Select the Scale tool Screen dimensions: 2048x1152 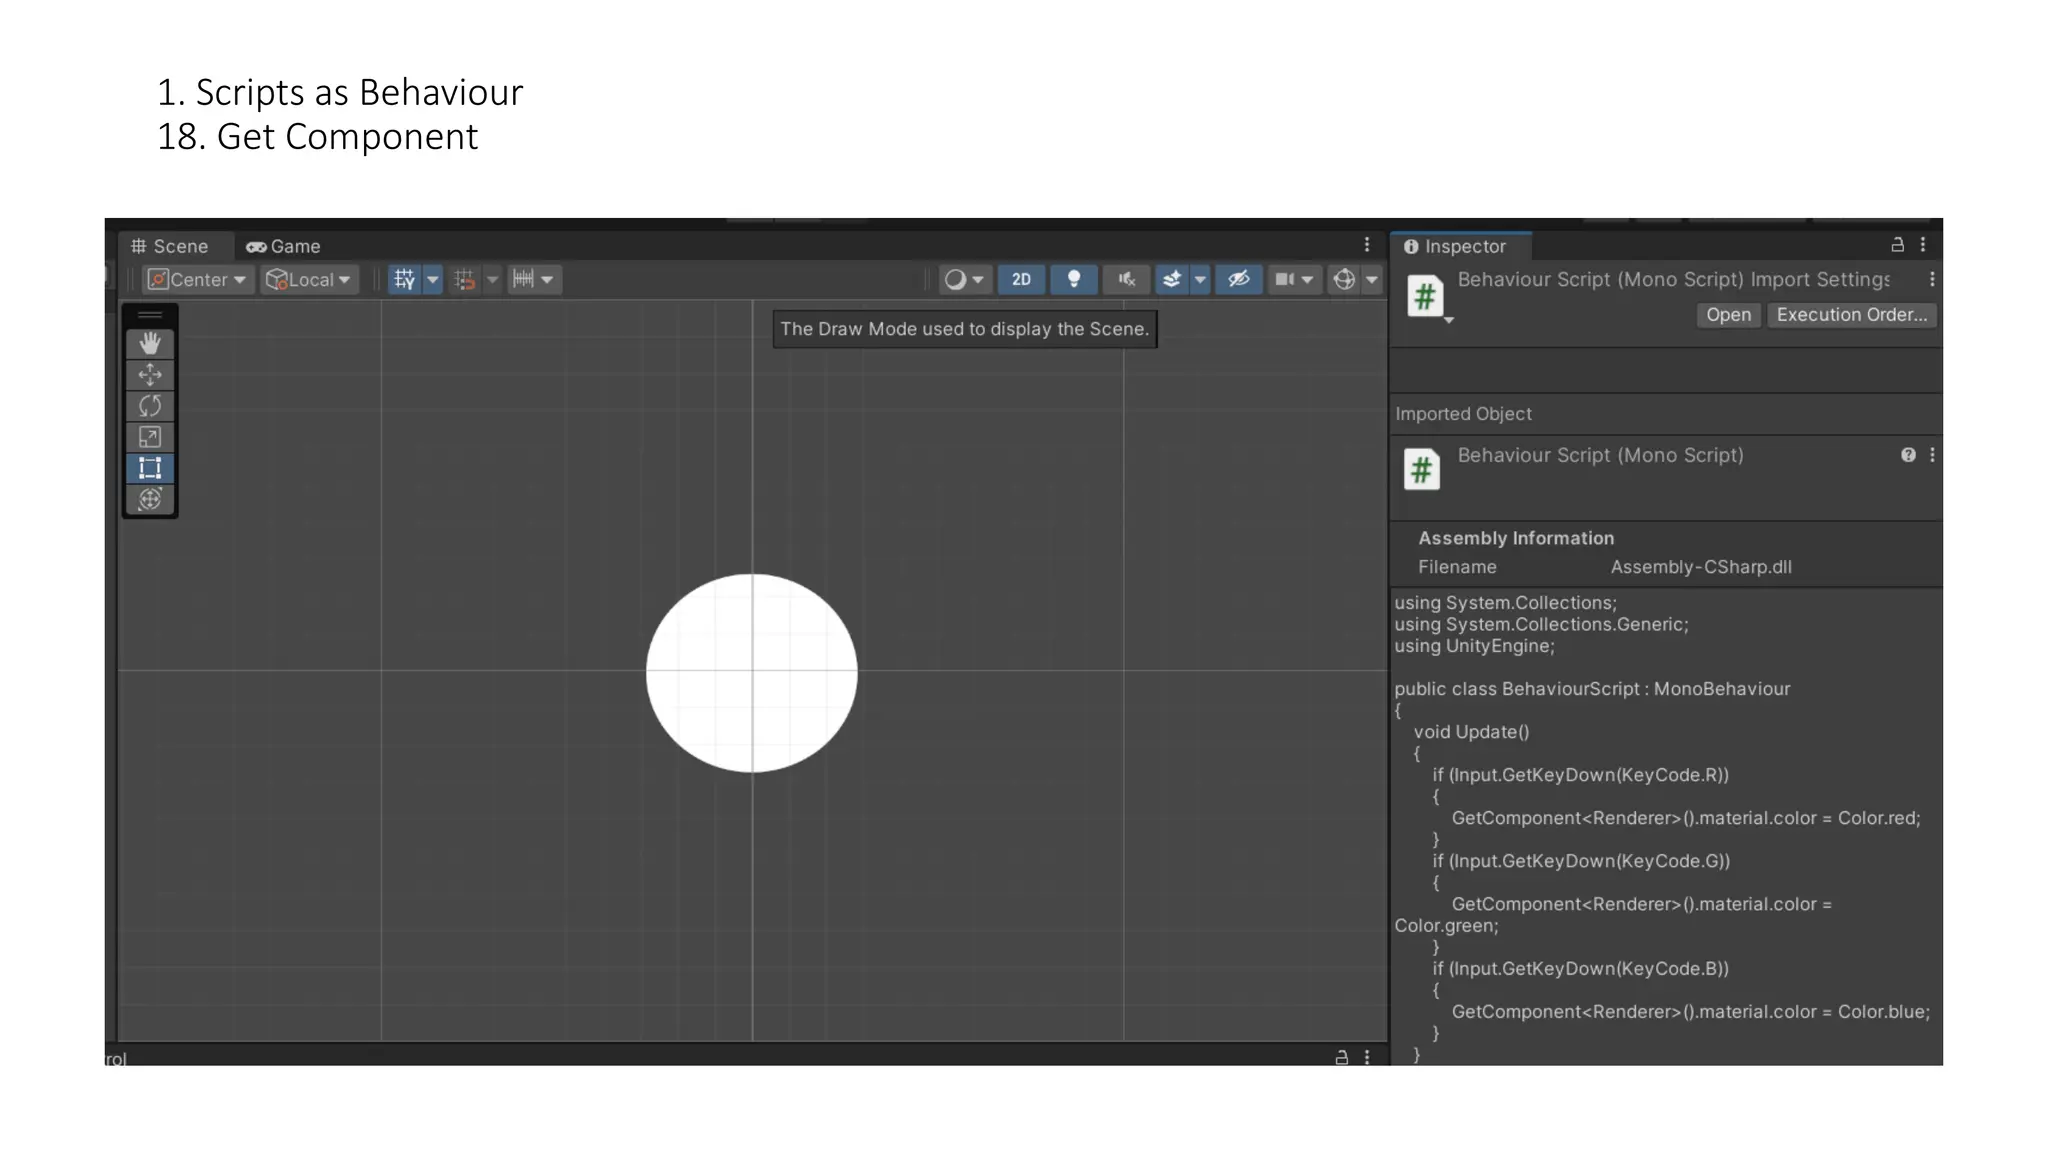pos(150,437)
